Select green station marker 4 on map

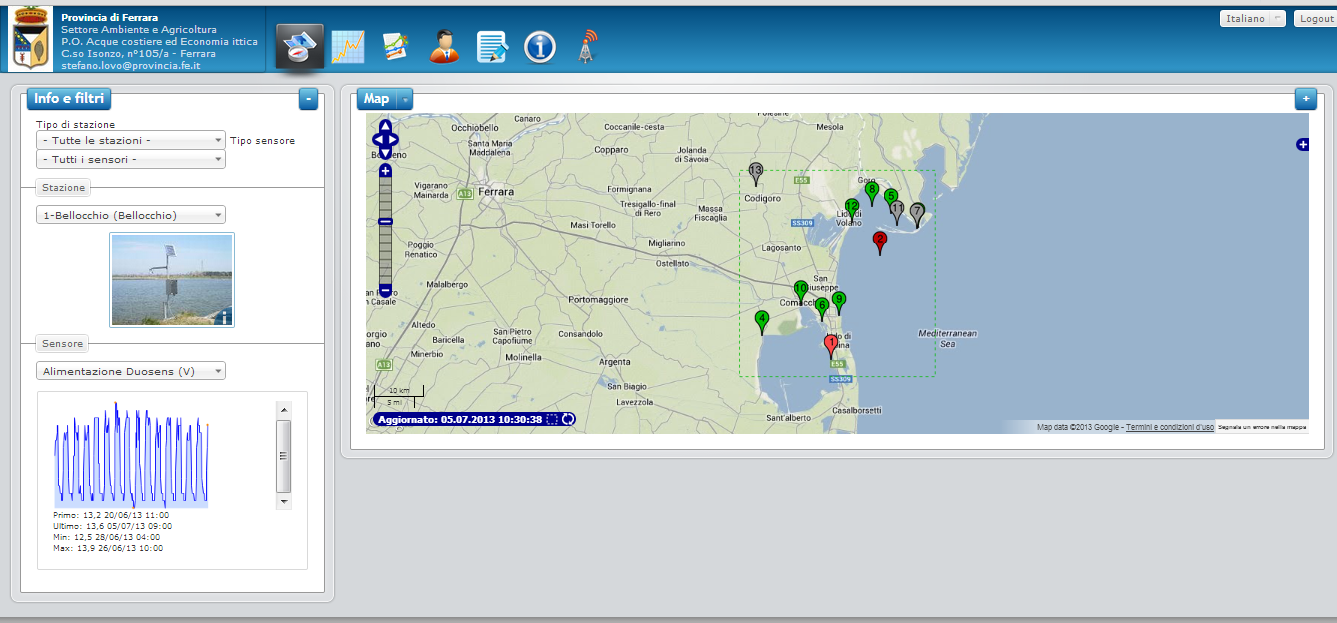click(762, 321)
